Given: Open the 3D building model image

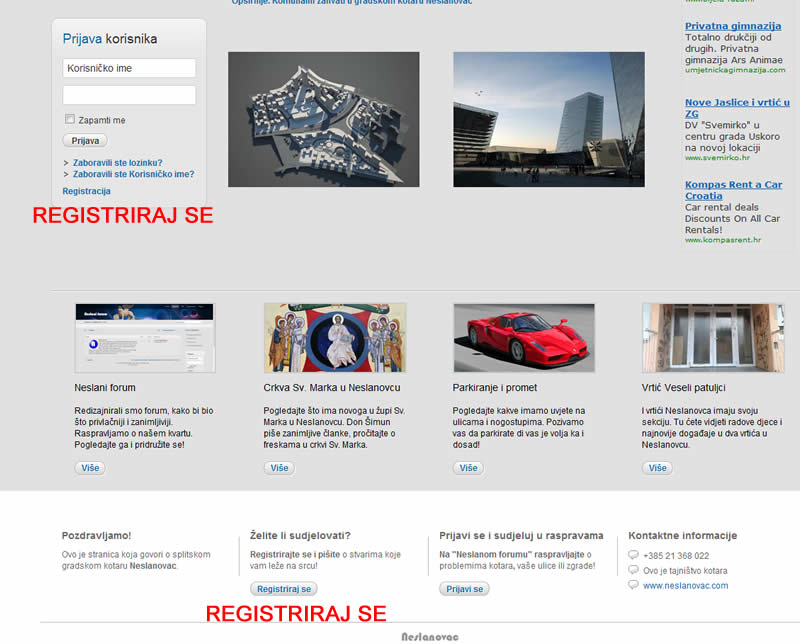Looking at the screenshot, I should (323, 119).
